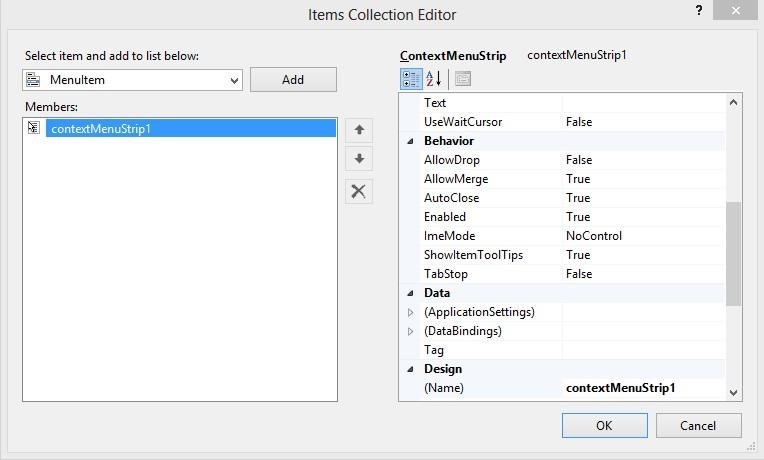Collapse the Design category
Screen dimensions: 764x460
coord(410,369)
